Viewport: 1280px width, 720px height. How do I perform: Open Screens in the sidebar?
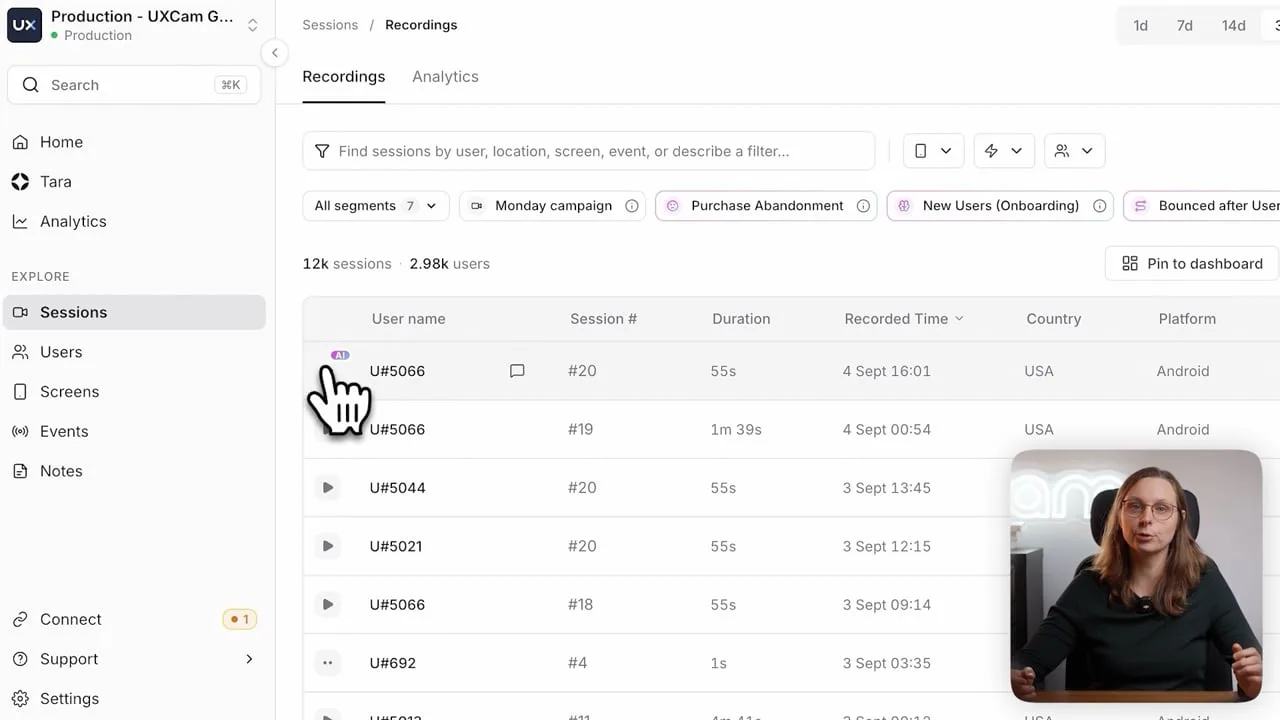[x=69, y=392]
